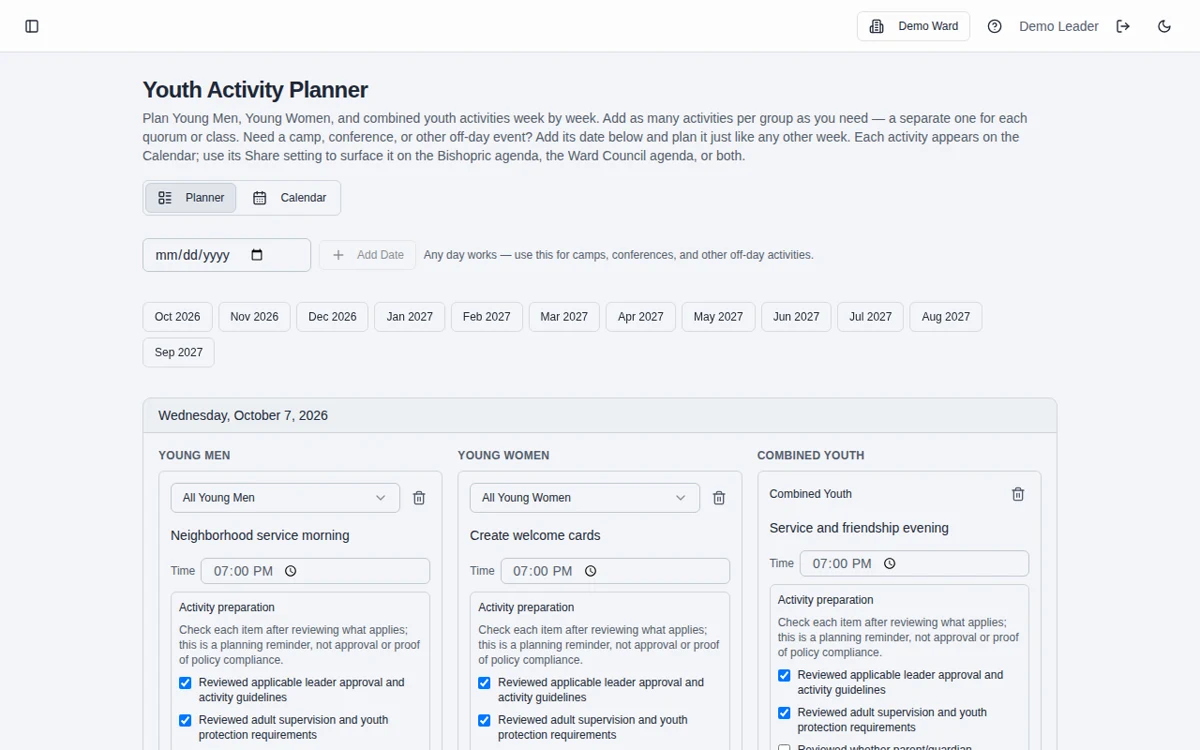Click the Planner list icon
Screen dimensions: 1200x750
point(165,198)
